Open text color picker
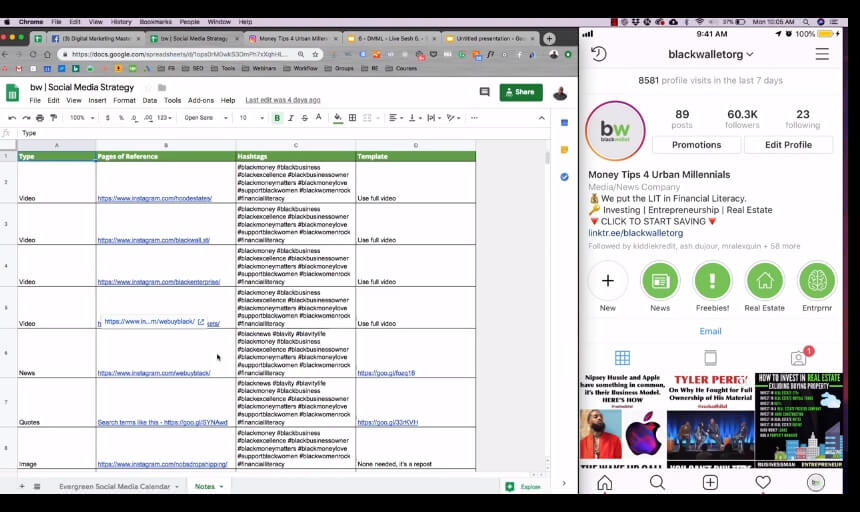 [x=318, y=117]
